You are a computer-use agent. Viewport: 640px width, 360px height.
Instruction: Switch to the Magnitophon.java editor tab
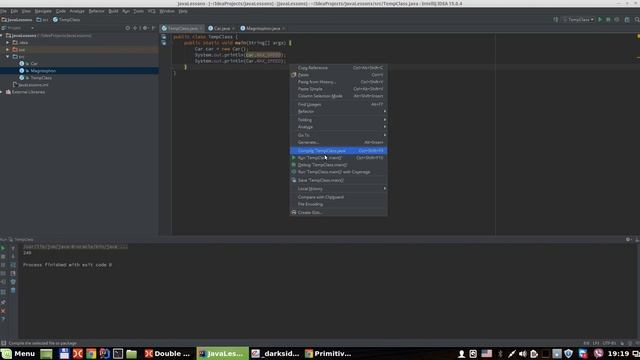click(x=262, y=29)
